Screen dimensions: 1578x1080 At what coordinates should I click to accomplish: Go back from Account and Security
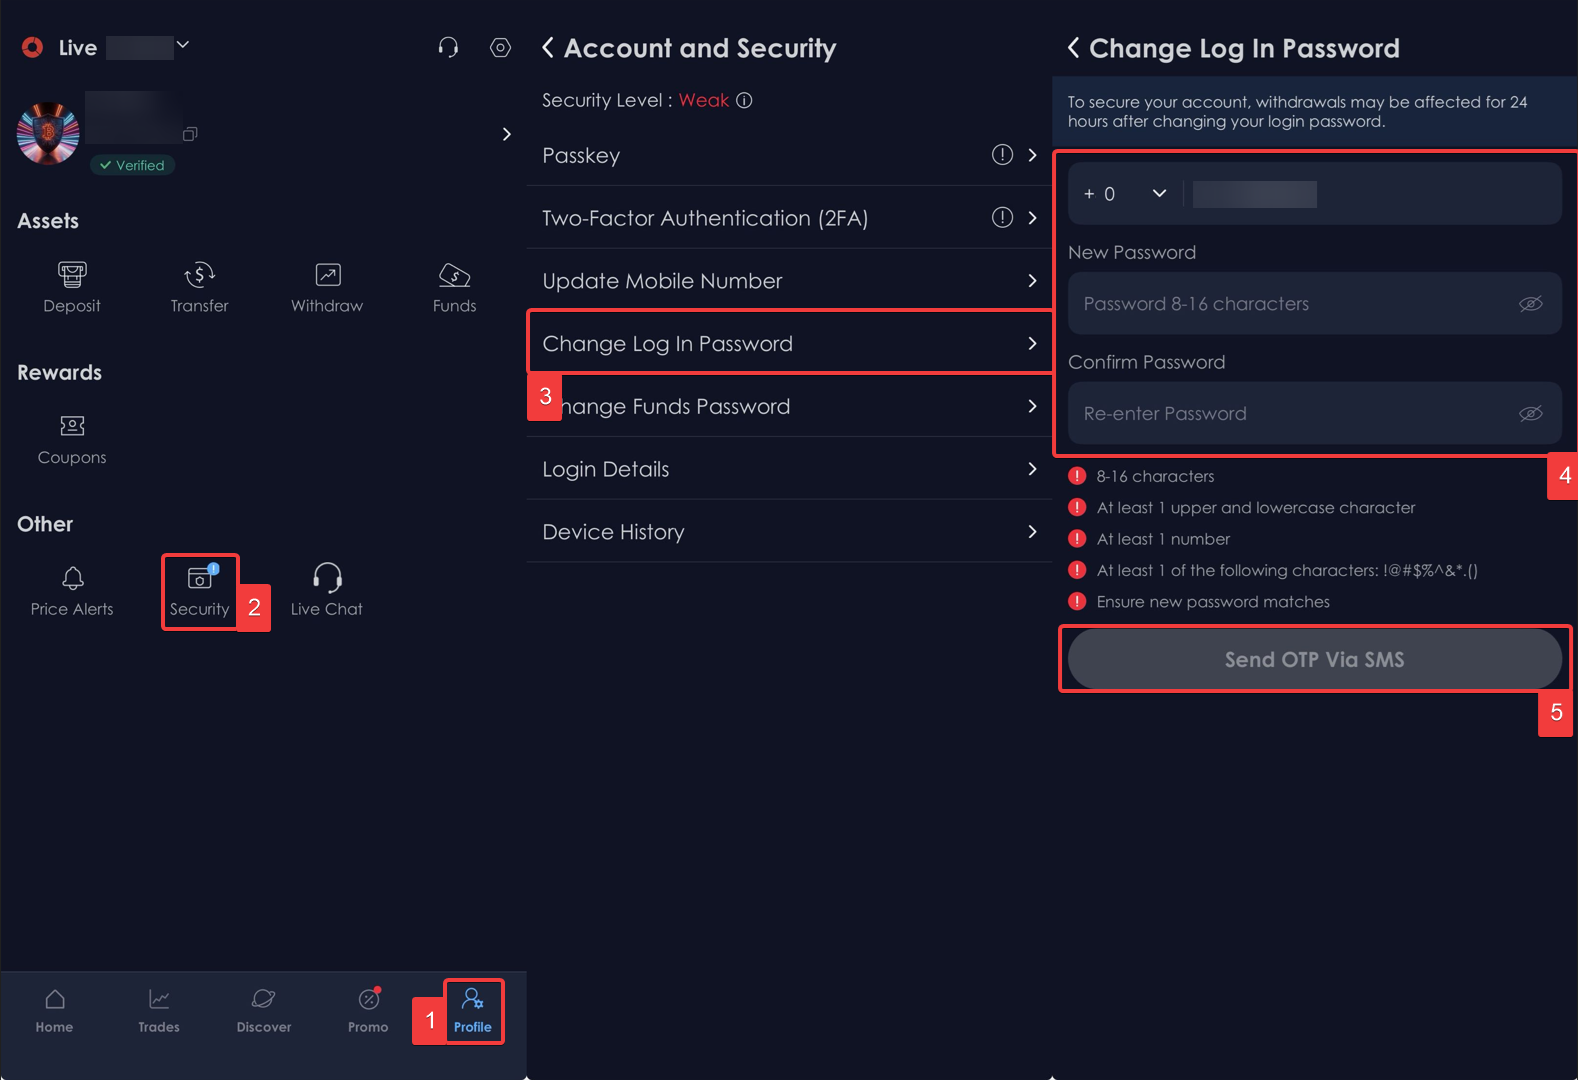[x=548, y=48]
